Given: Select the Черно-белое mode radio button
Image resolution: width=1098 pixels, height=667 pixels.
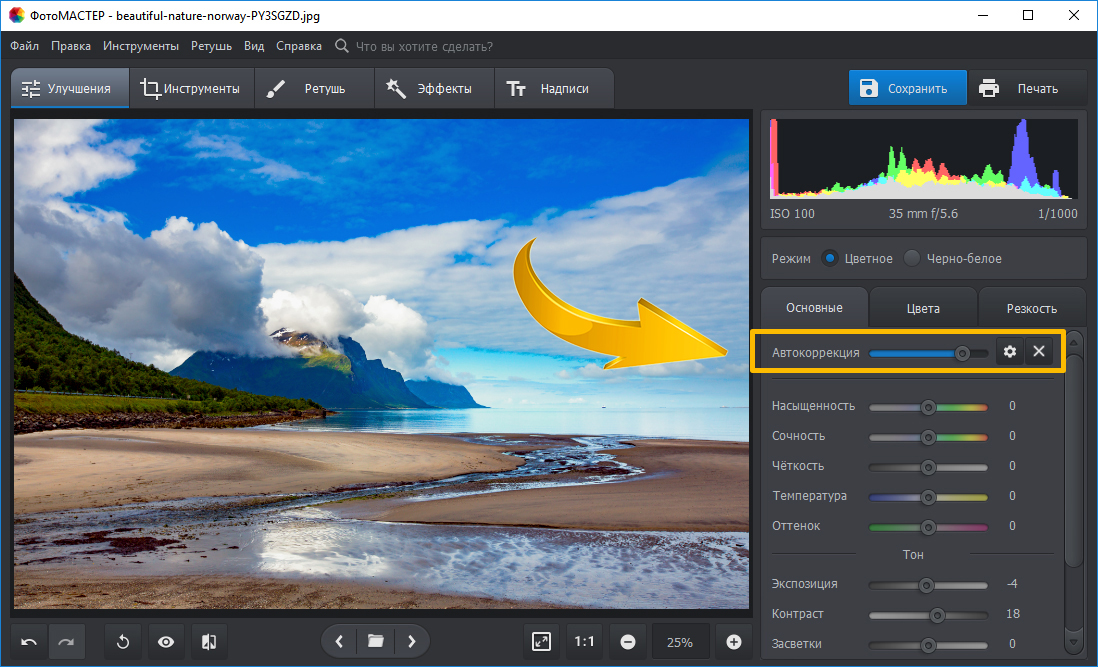Looking at the screenshot, I should pyautogui.click(x=912, y=258).
